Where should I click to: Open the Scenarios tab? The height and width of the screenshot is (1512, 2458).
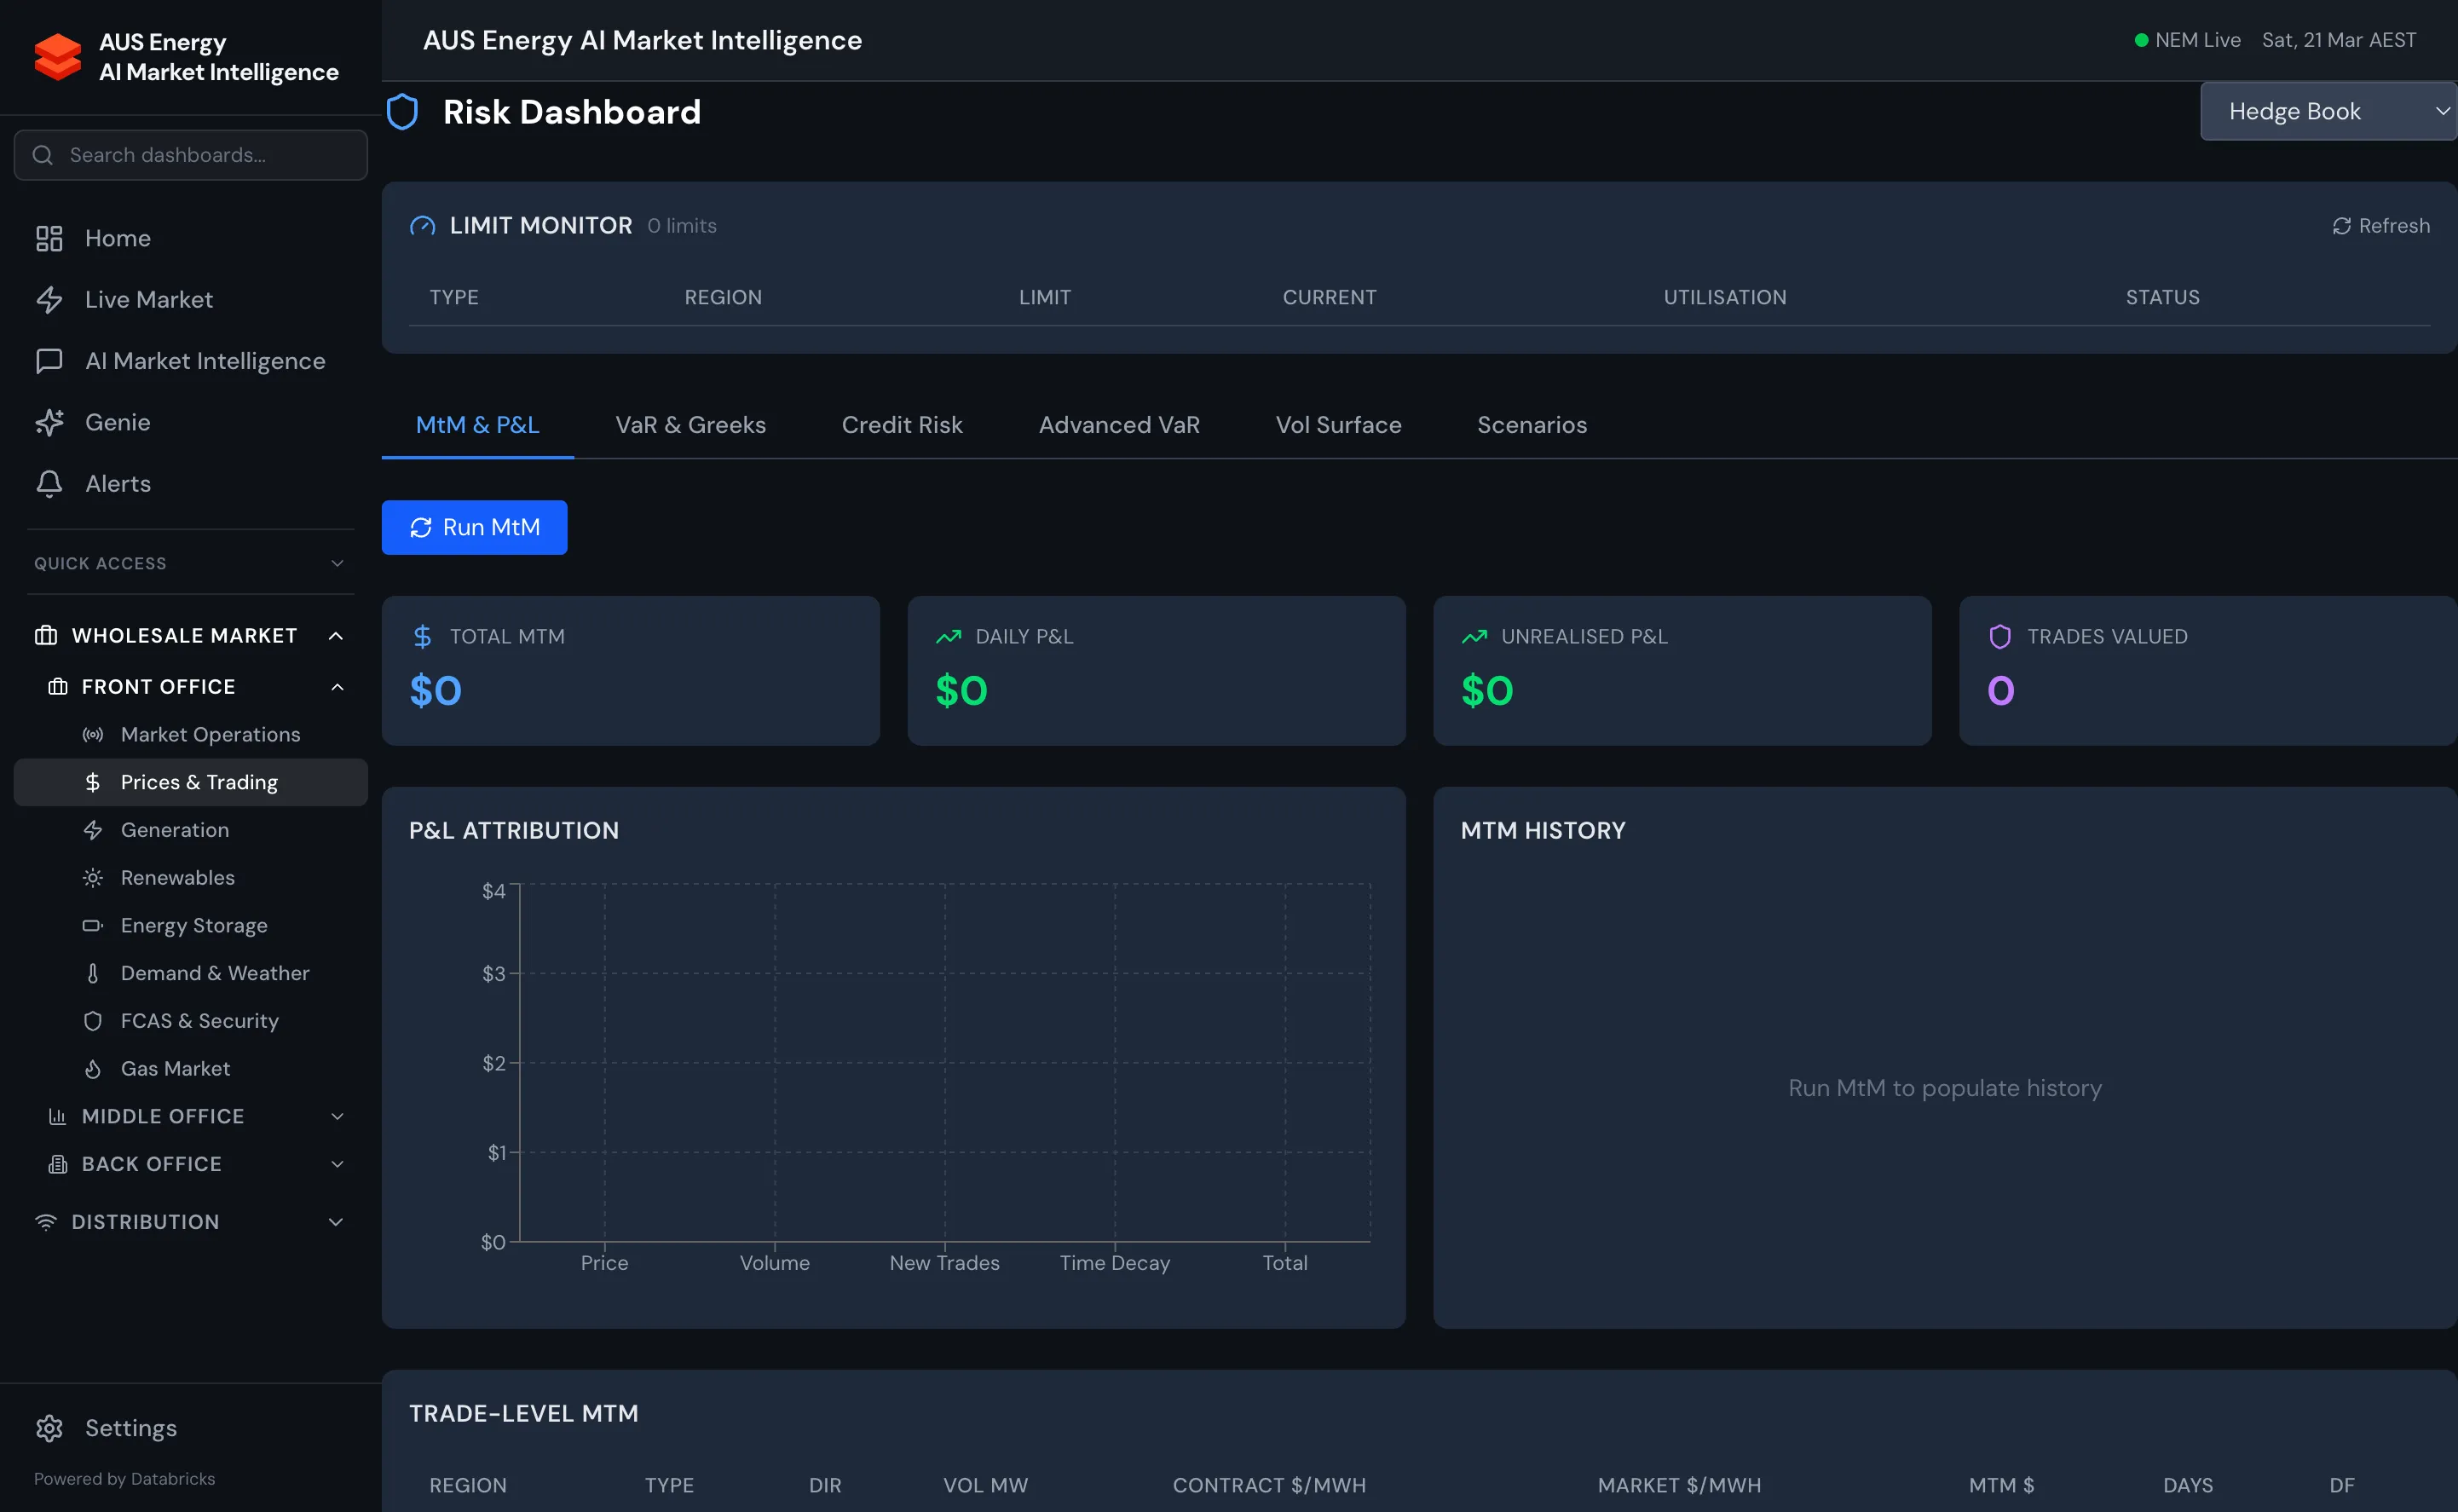[x=1531, y=425]
